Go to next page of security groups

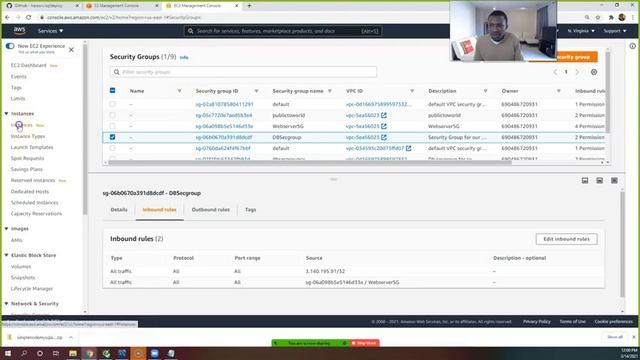point(577,72)
